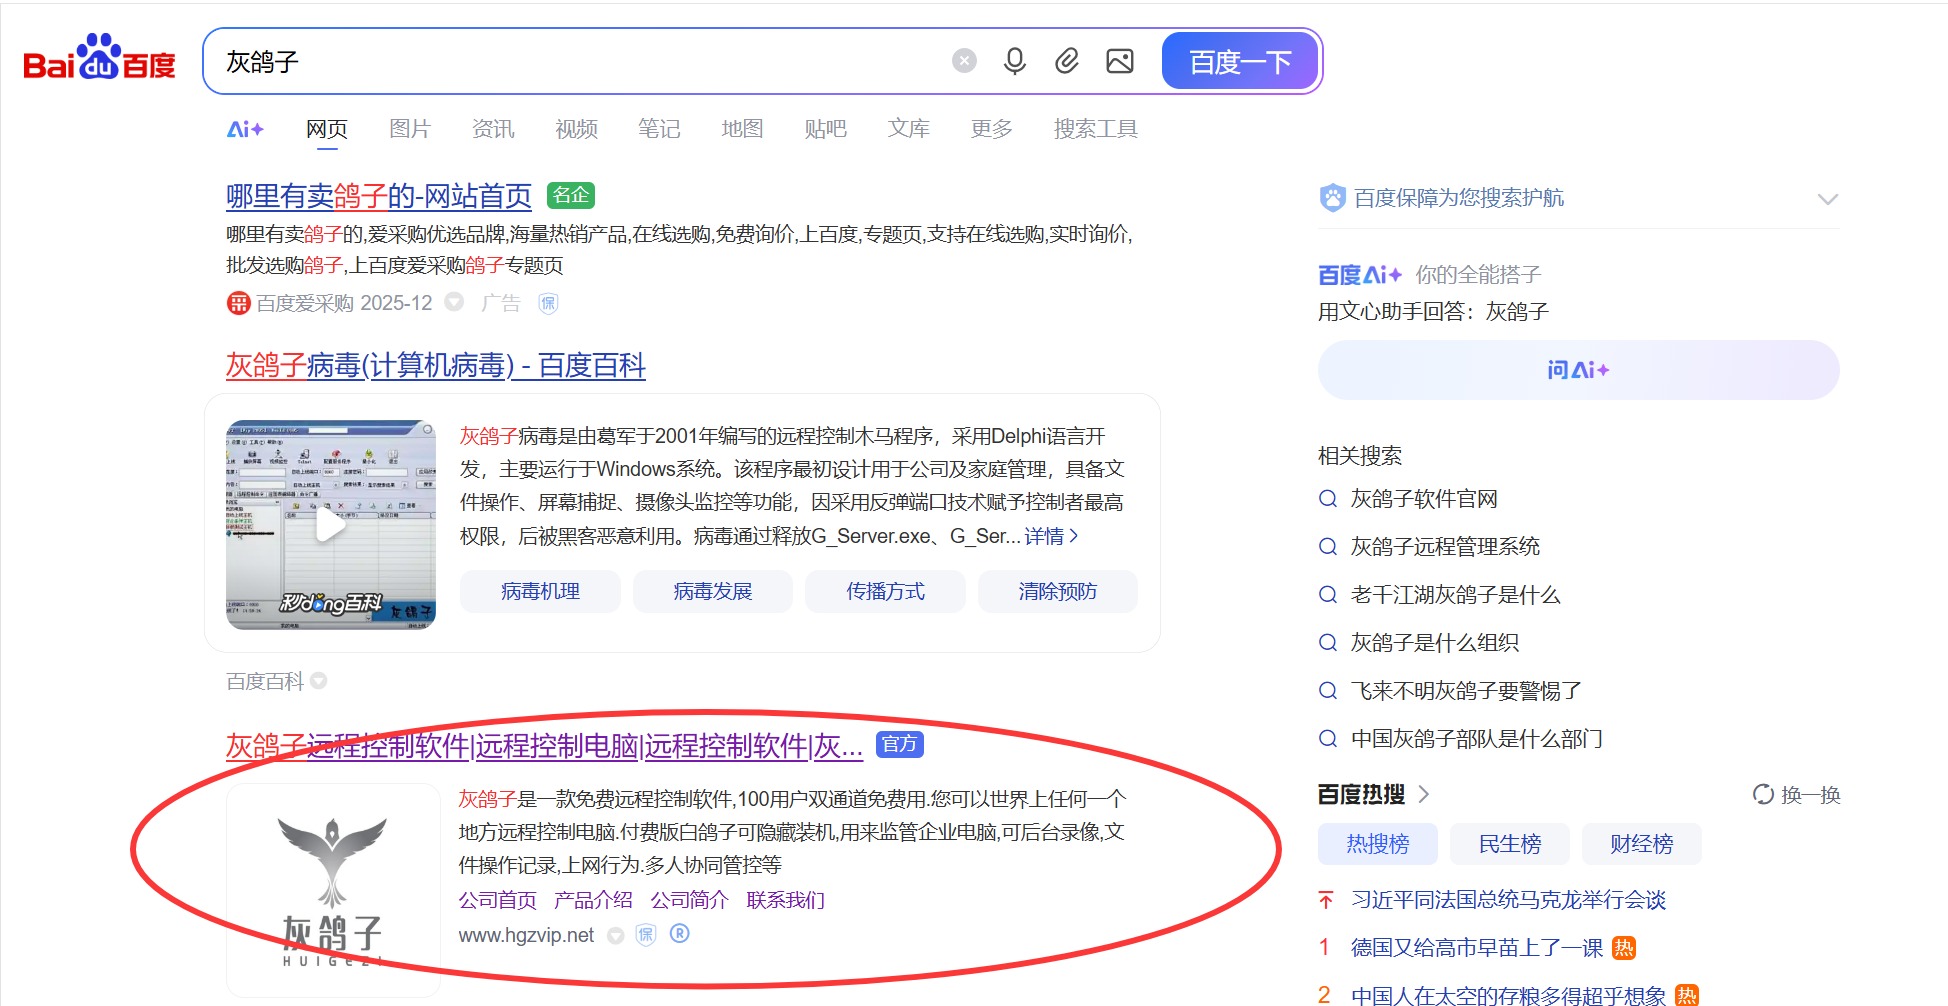Expand 详情 for the Baike summary
This screenshot has width=1948, height=1006.
tap(1051, 536)
